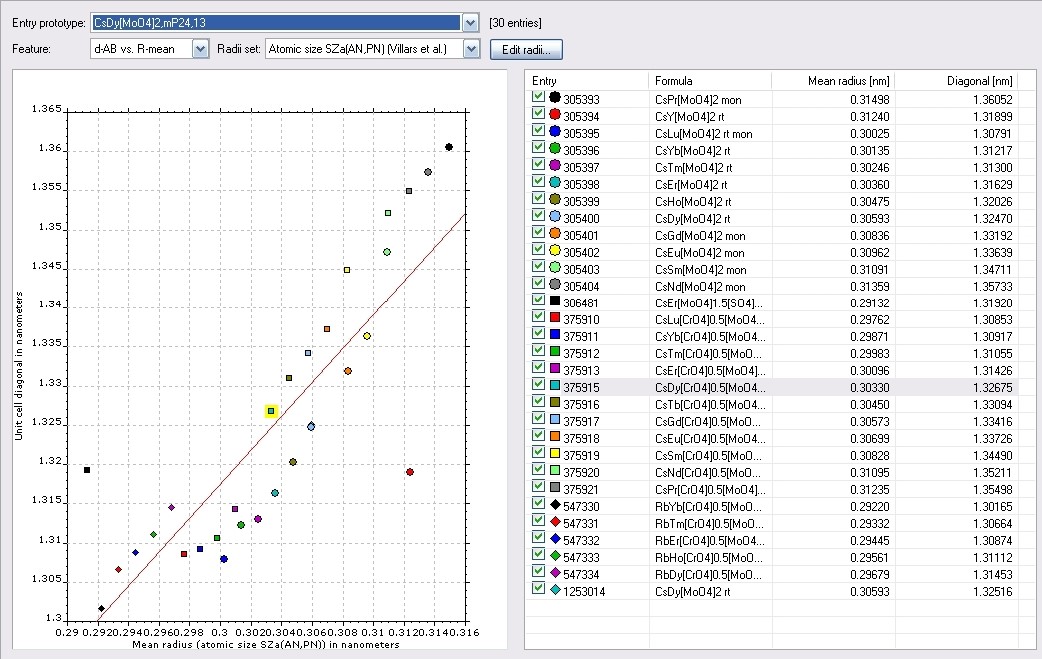Viewport: 1042px width, 659px height.
Task: Click the orange circle data point in plot
Action: pyautogui.click(x=348, y=371)
